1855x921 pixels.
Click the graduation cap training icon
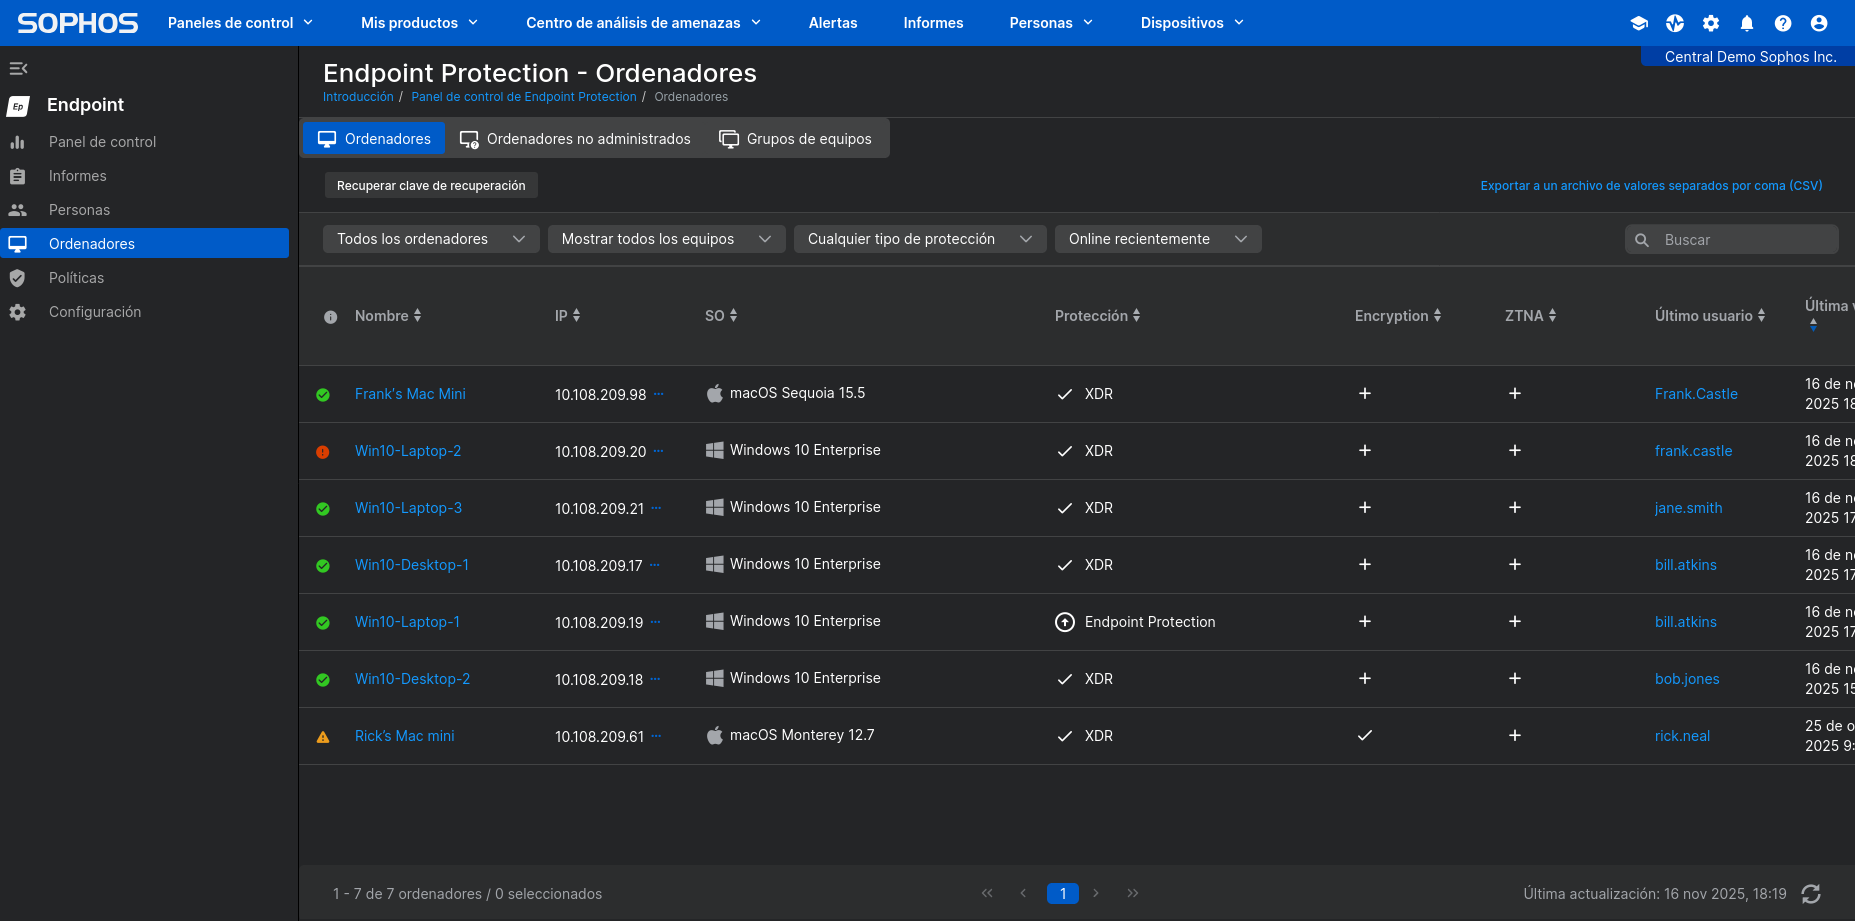(1639, 23)
